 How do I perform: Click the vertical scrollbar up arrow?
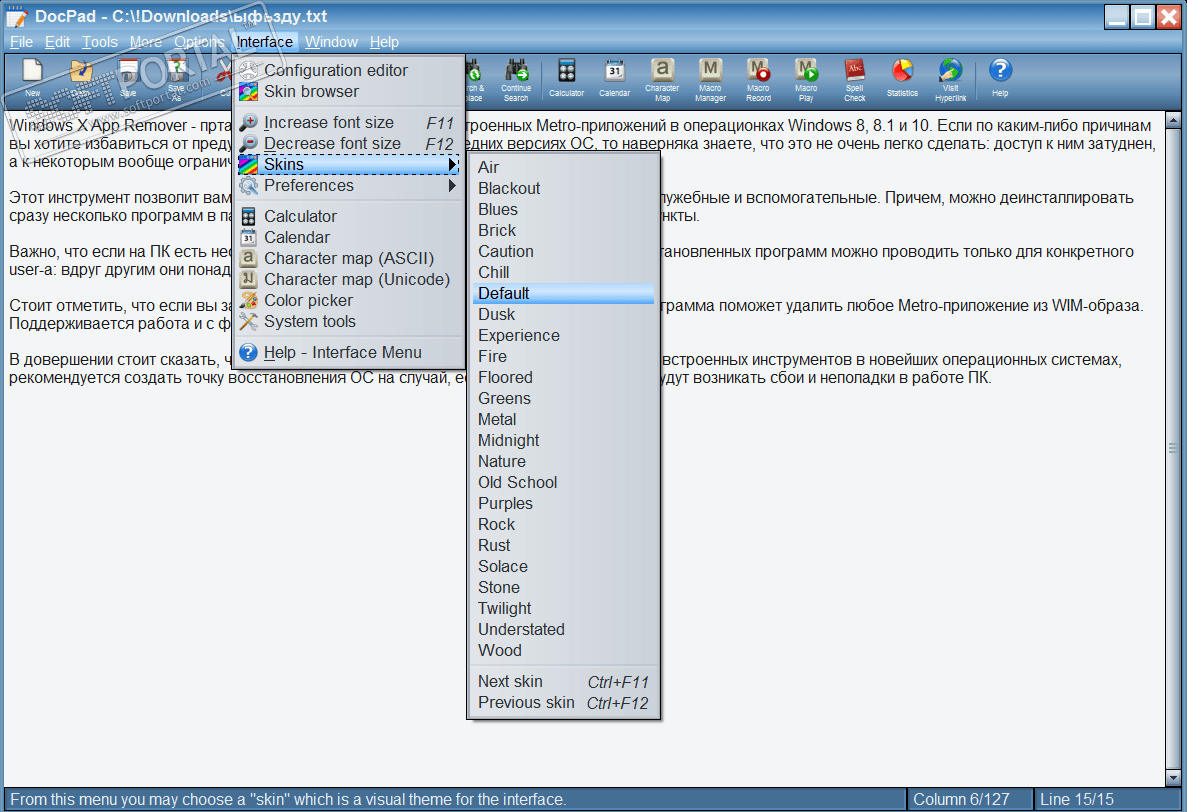click(1173, 120)
